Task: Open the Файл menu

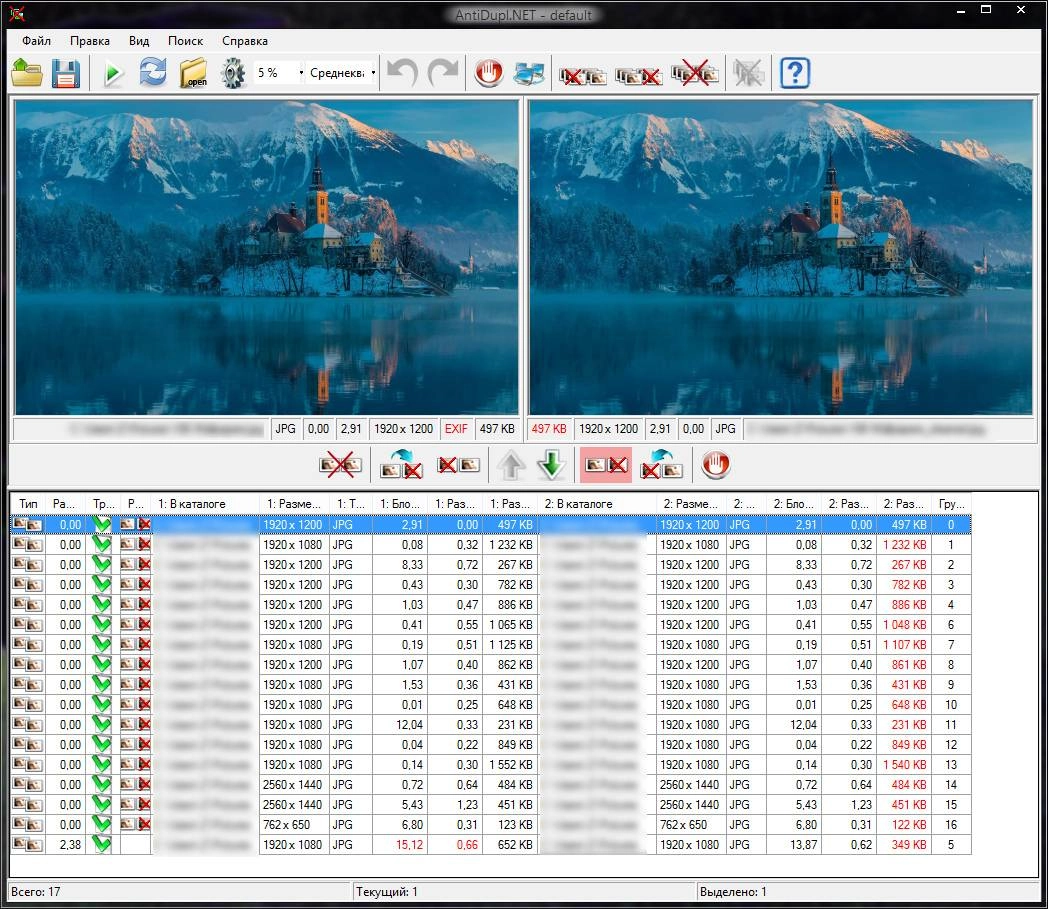Action: pyautogui.click(x=36, y=41)
